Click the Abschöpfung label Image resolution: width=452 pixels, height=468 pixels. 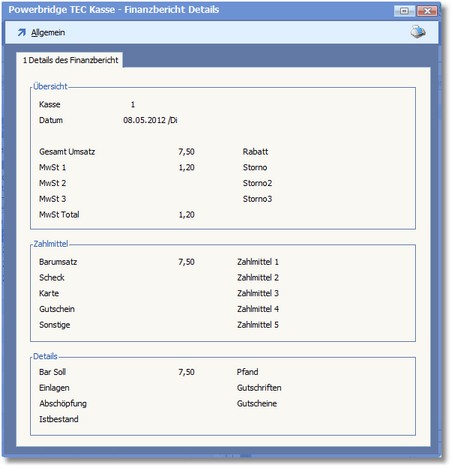tap(63, 404)
